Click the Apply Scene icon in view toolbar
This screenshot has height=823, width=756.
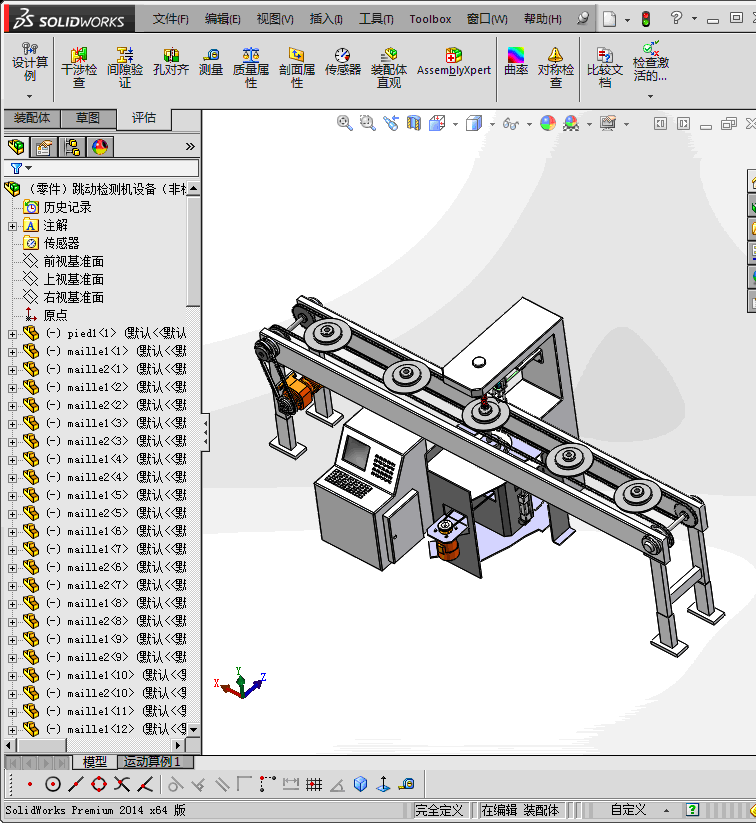pyautogui.click(x=571, y=123)
